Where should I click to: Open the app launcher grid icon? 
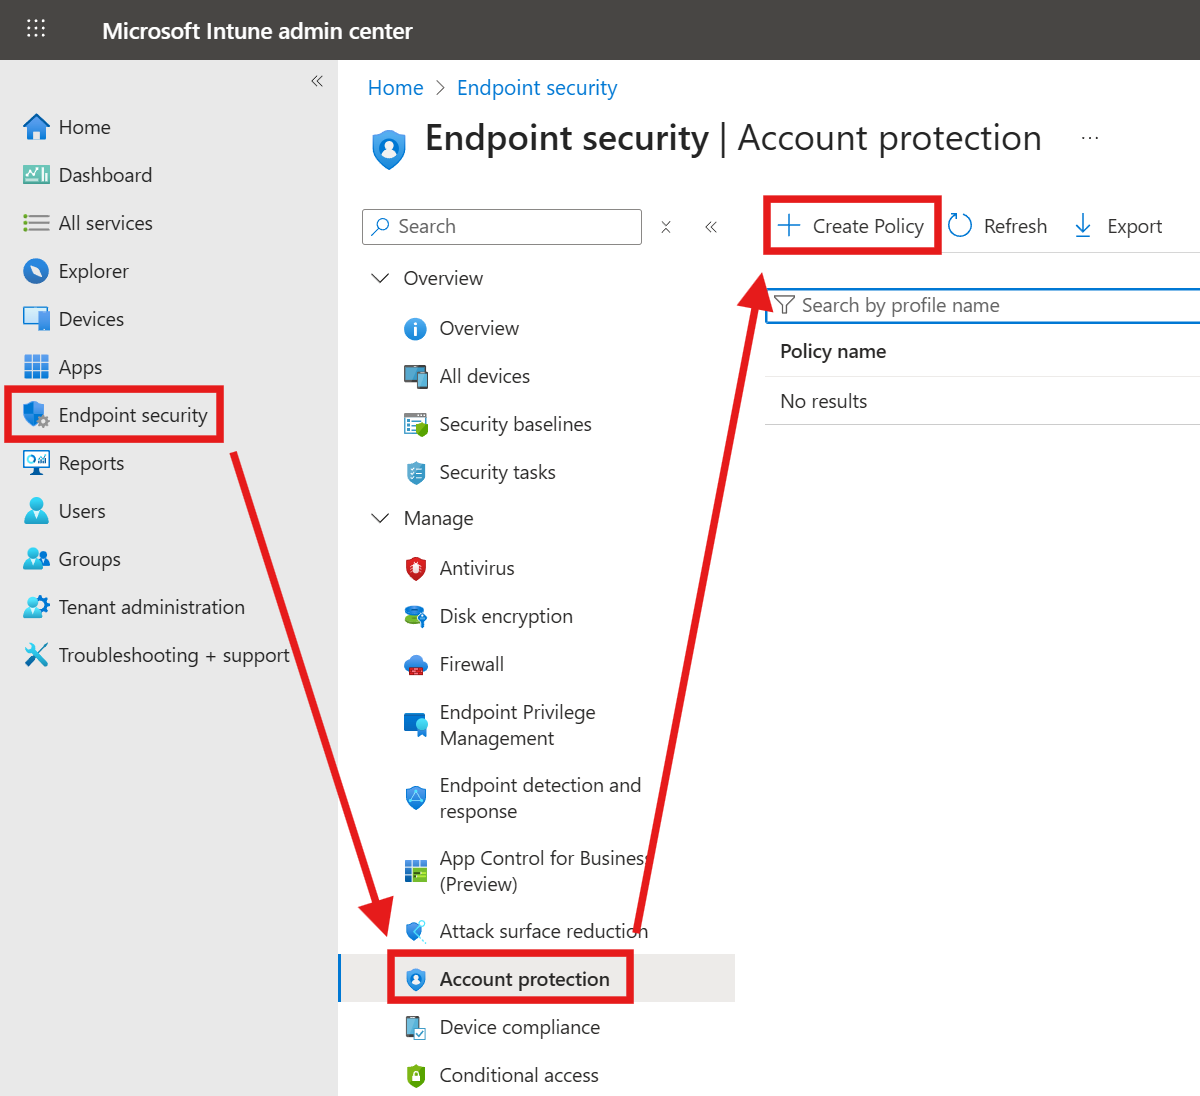pyautogui.click(x=36, y=29)
